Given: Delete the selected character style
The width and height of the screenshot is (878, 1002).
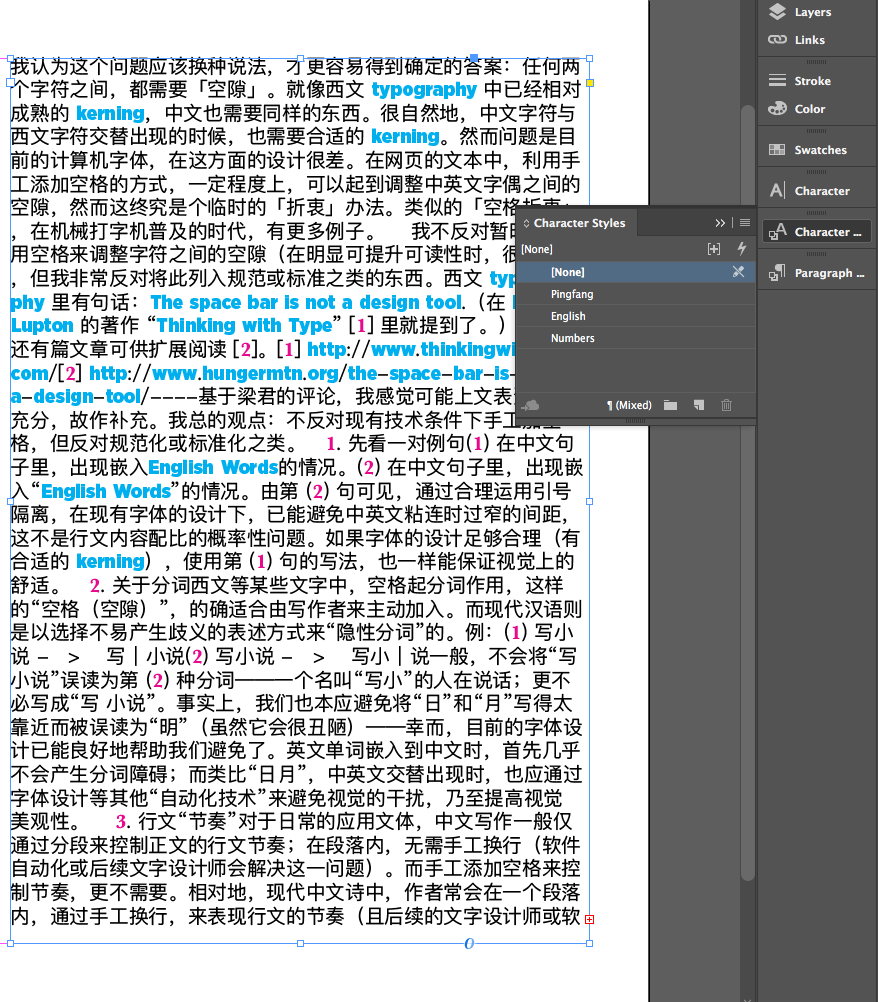Looking at the screenshot, I should click(726, 406).
